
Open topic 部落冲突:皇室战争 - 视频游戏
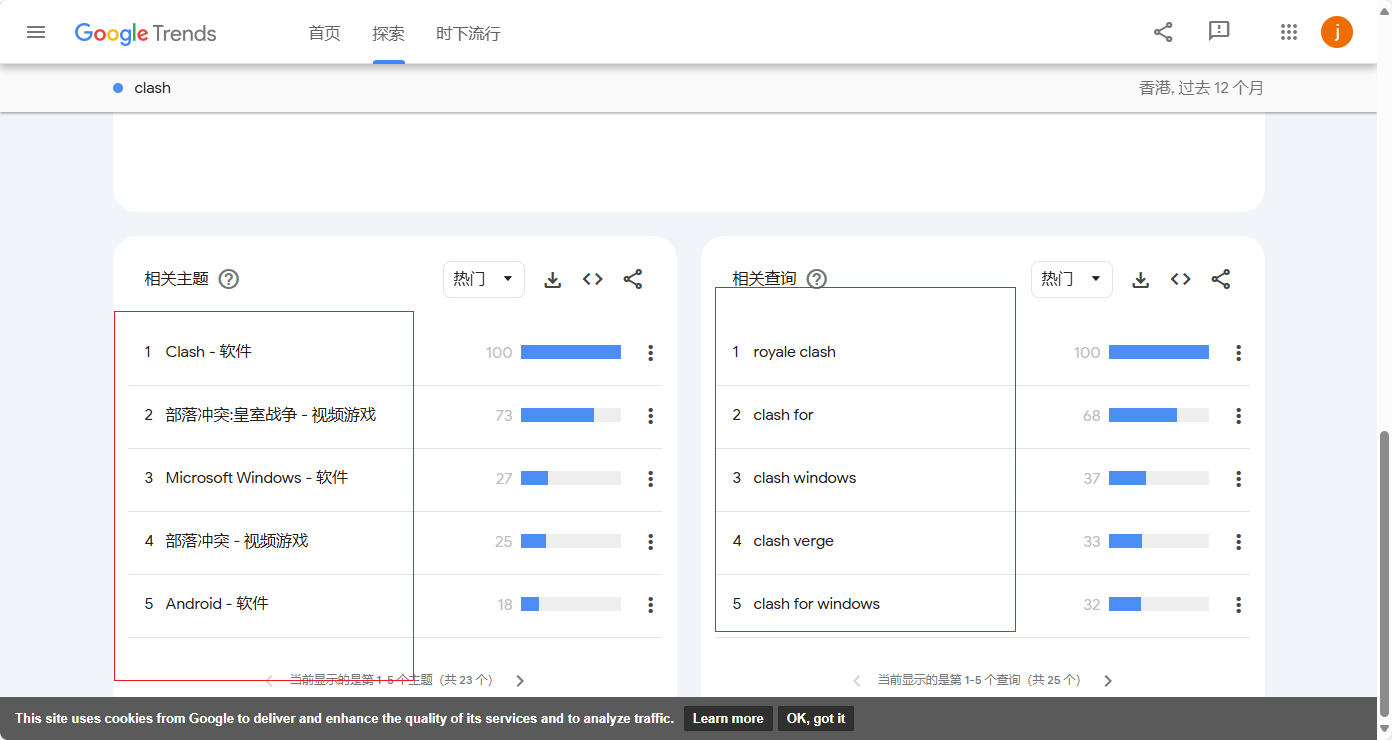(271, 415)
